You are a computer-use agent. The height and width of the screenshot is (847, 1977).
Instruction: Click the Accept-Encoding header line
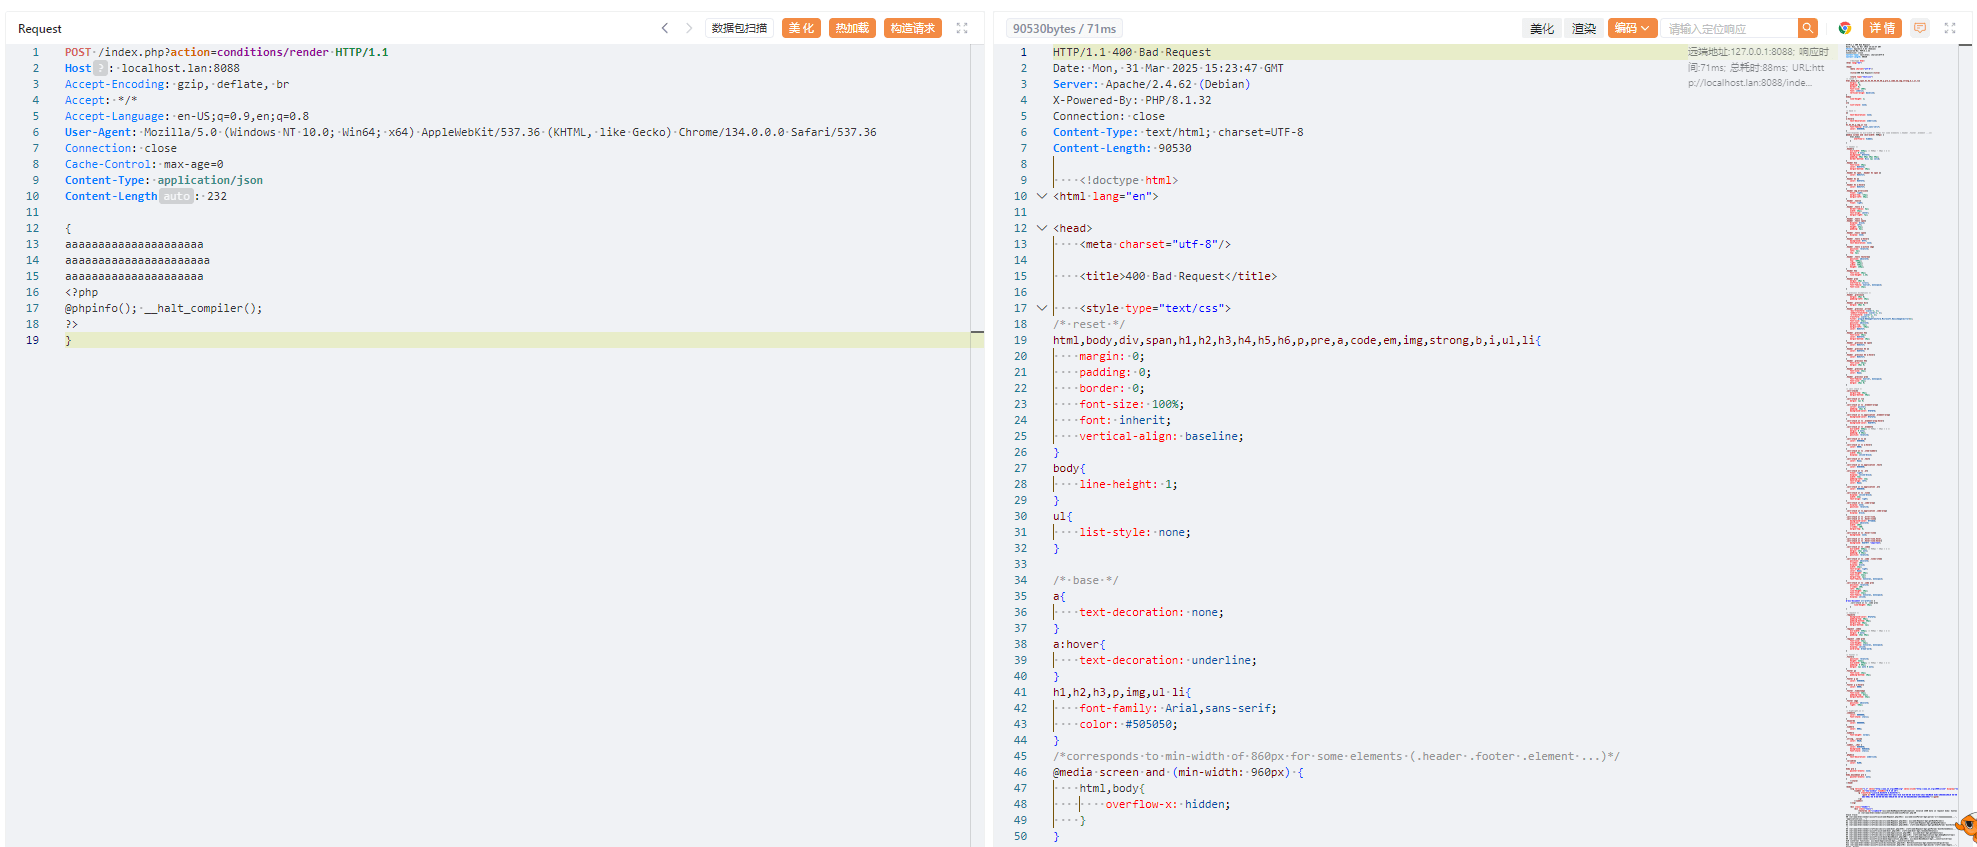coord(177,84)
